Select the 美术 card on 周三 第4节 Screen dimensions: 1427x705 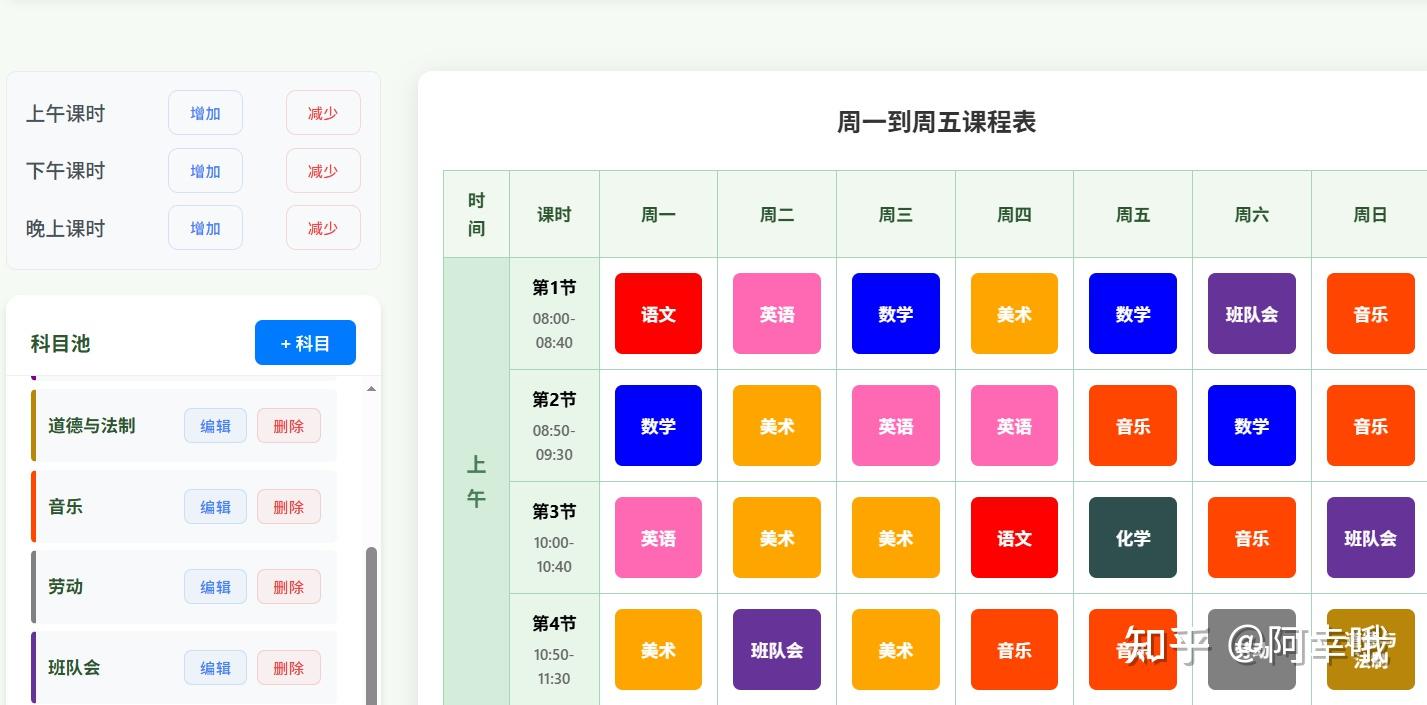pyautogui.click(x=896, y=650)
